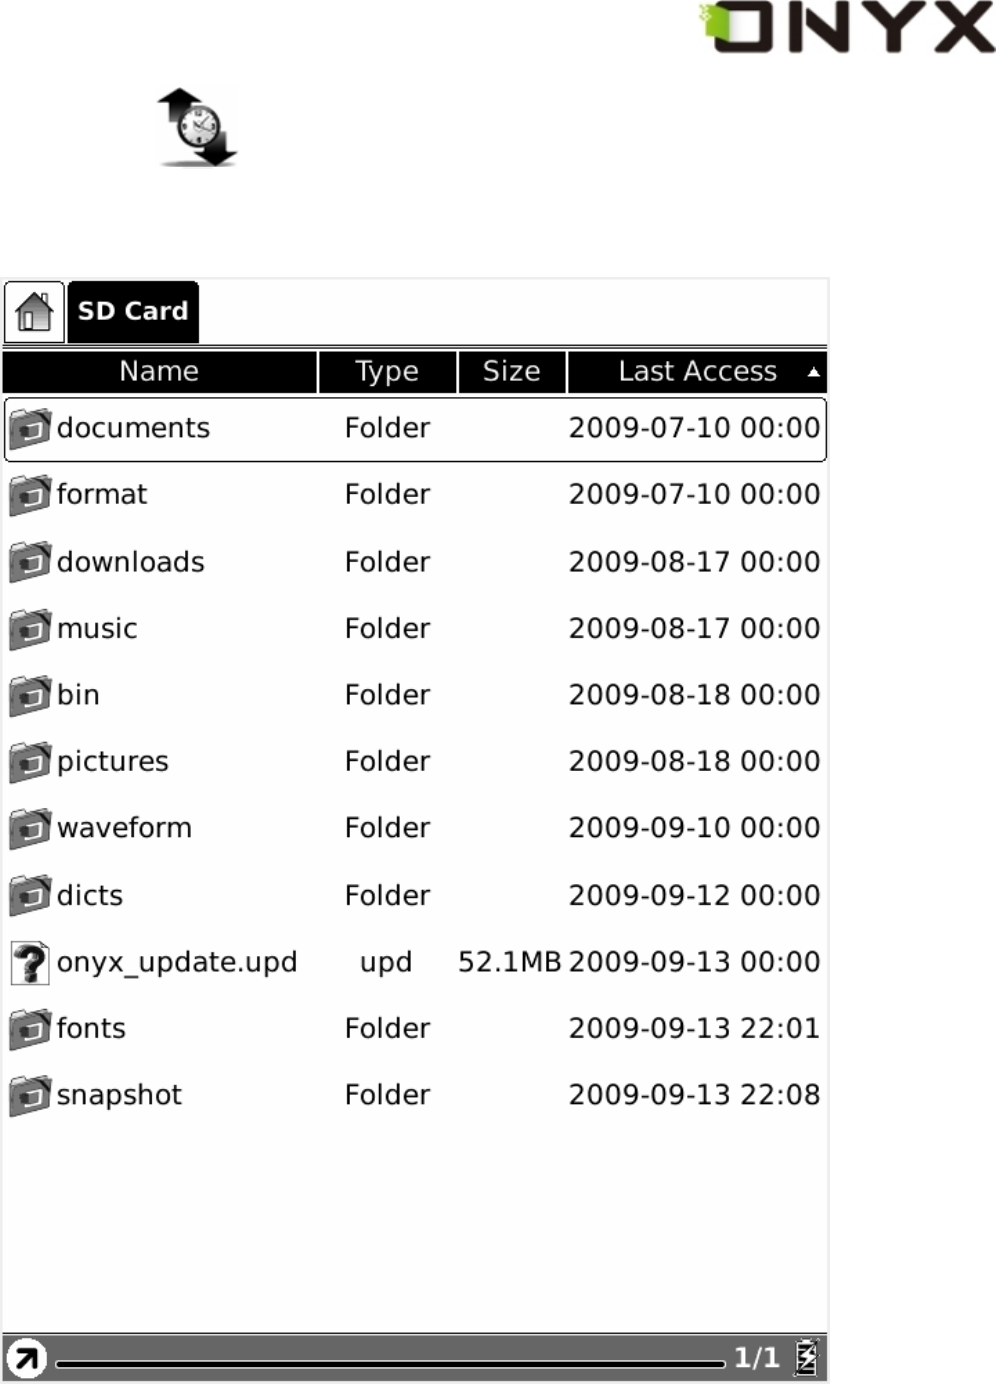Click the sort-by-time clock icon
996x1384 pixels.
pos(197,128)
